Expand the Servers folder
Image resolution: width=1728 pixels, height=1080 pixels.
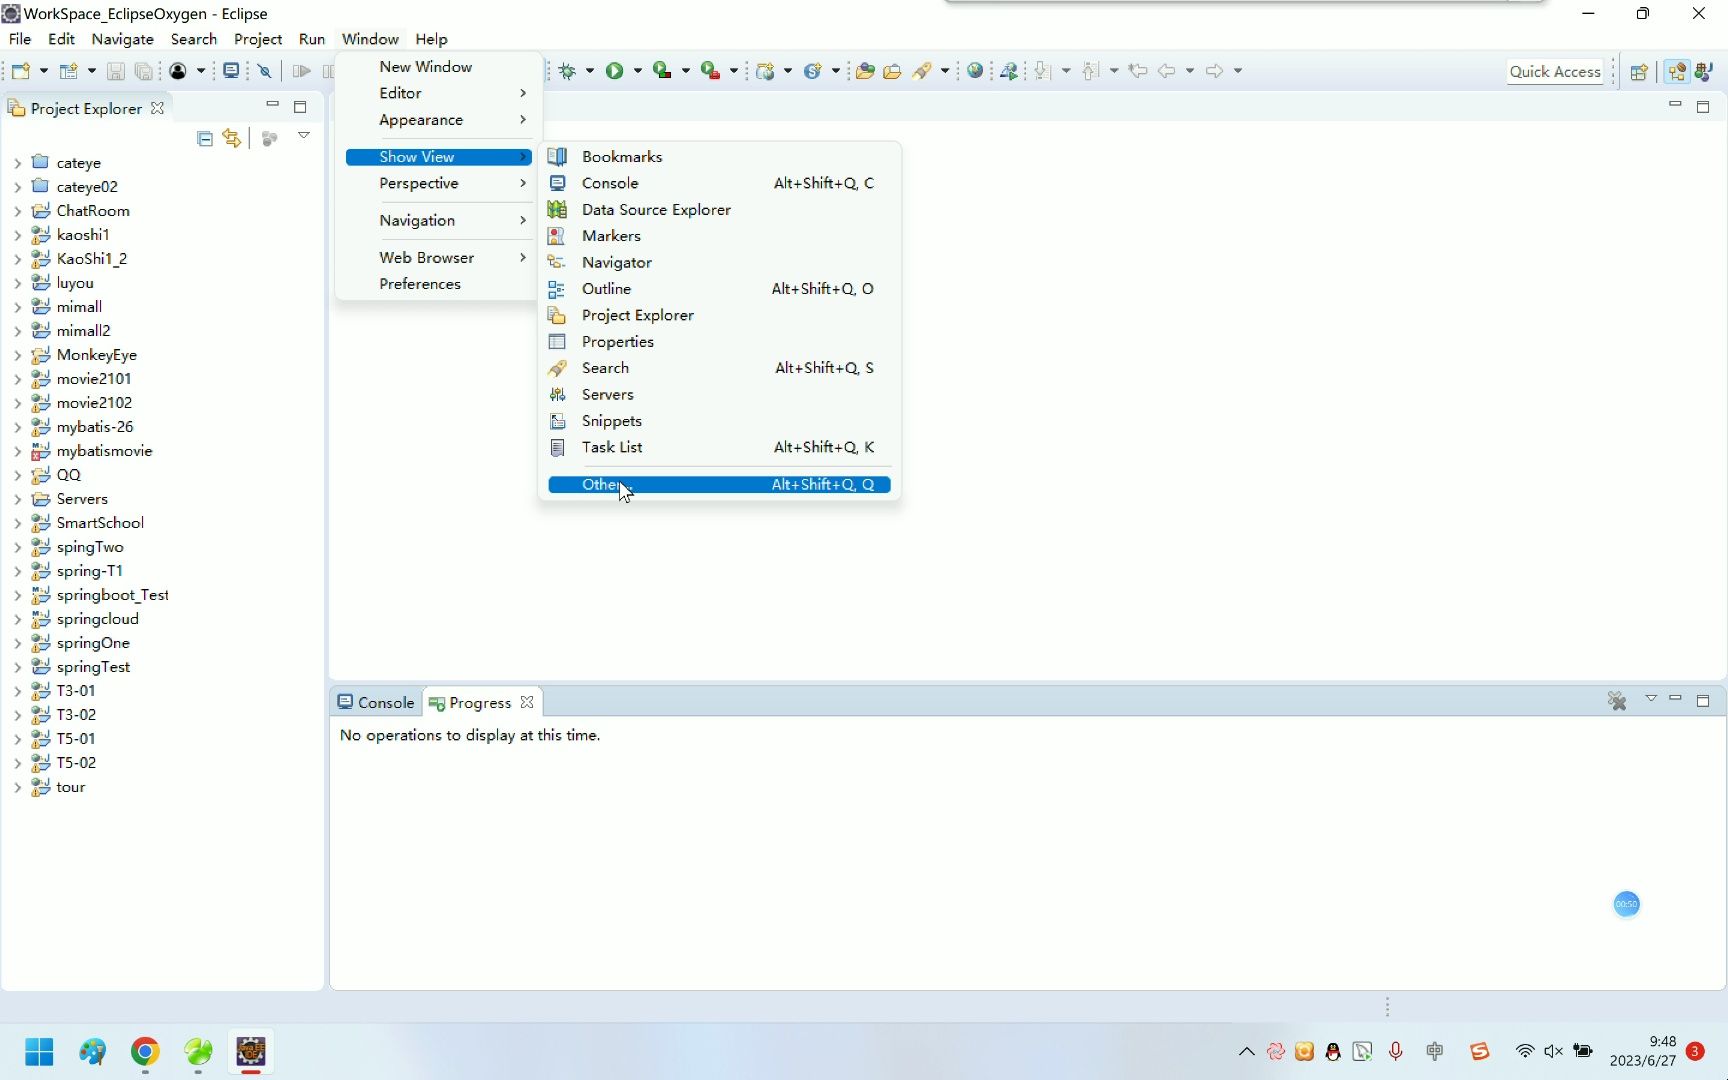point(17,499)
